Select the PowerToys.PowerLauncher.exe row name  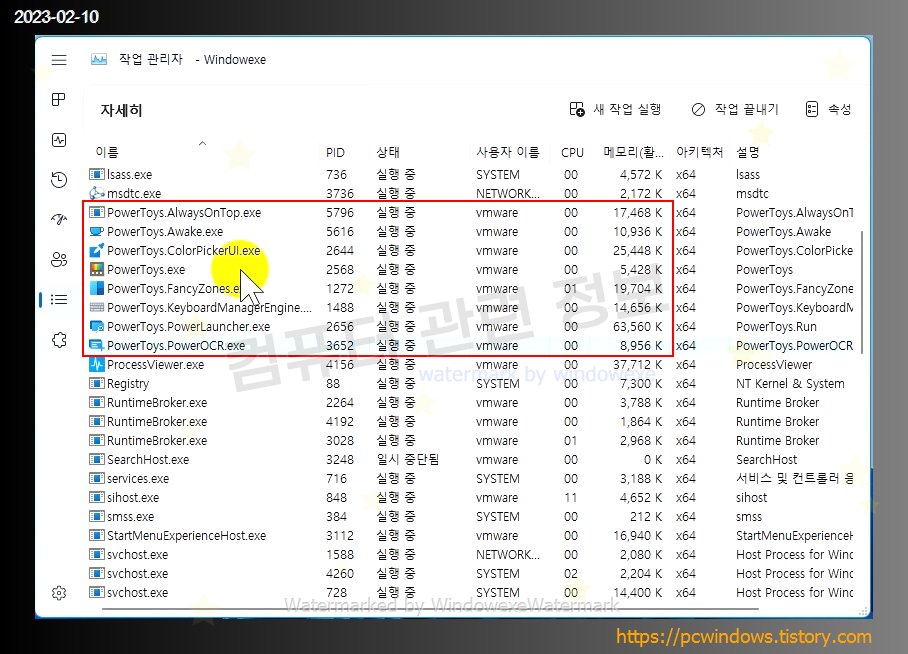189,327
